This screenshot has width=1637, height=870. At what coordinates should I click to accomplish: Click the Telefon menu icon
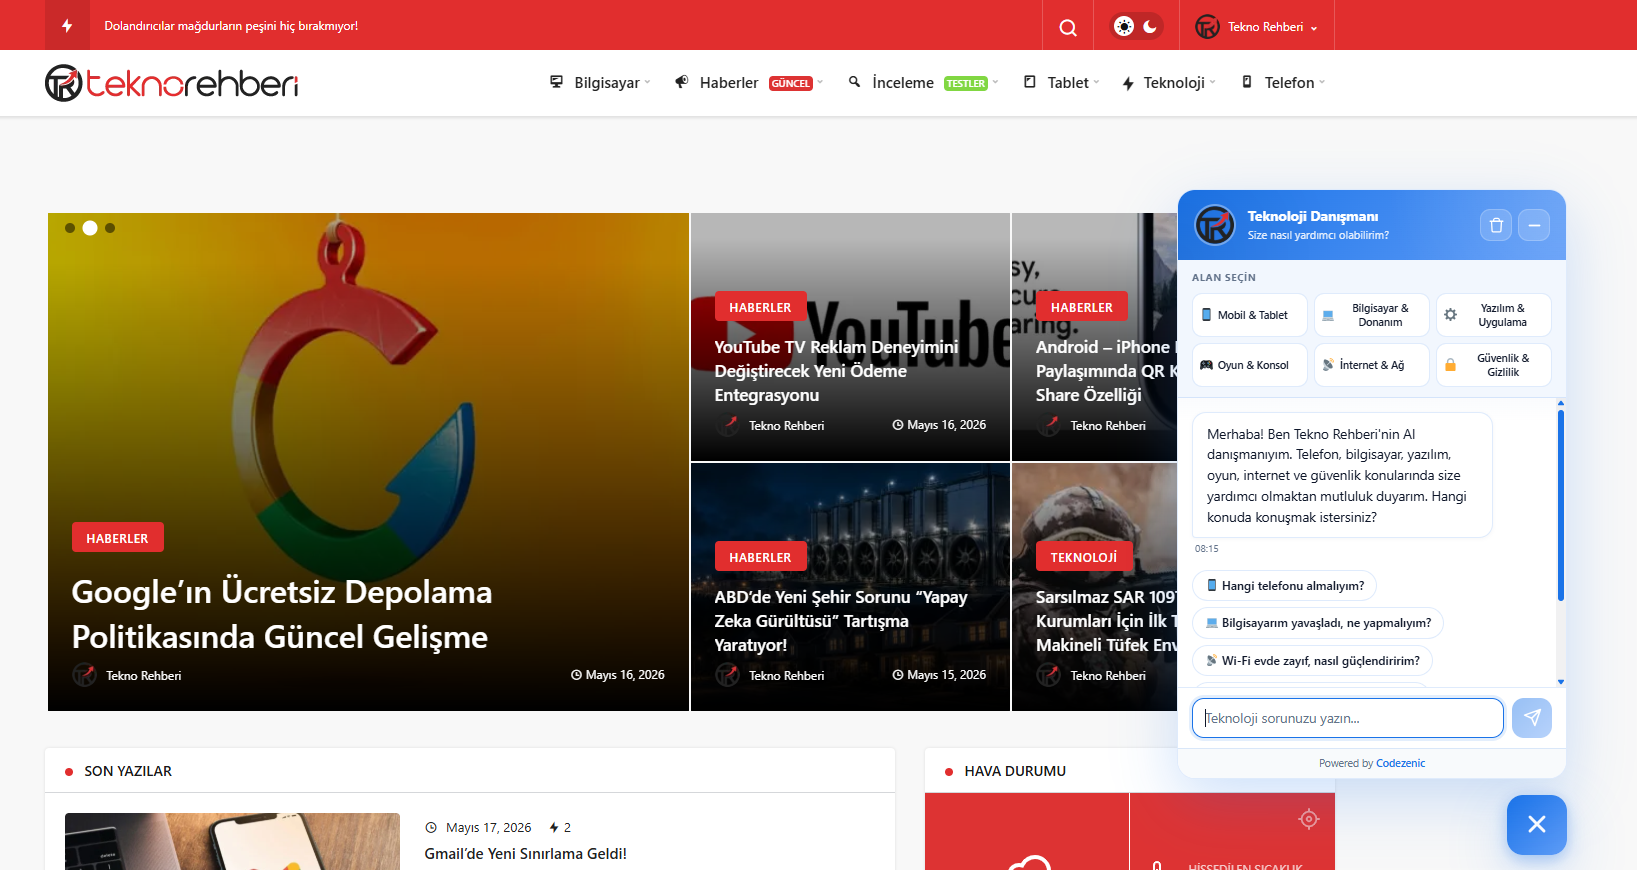1247,82
